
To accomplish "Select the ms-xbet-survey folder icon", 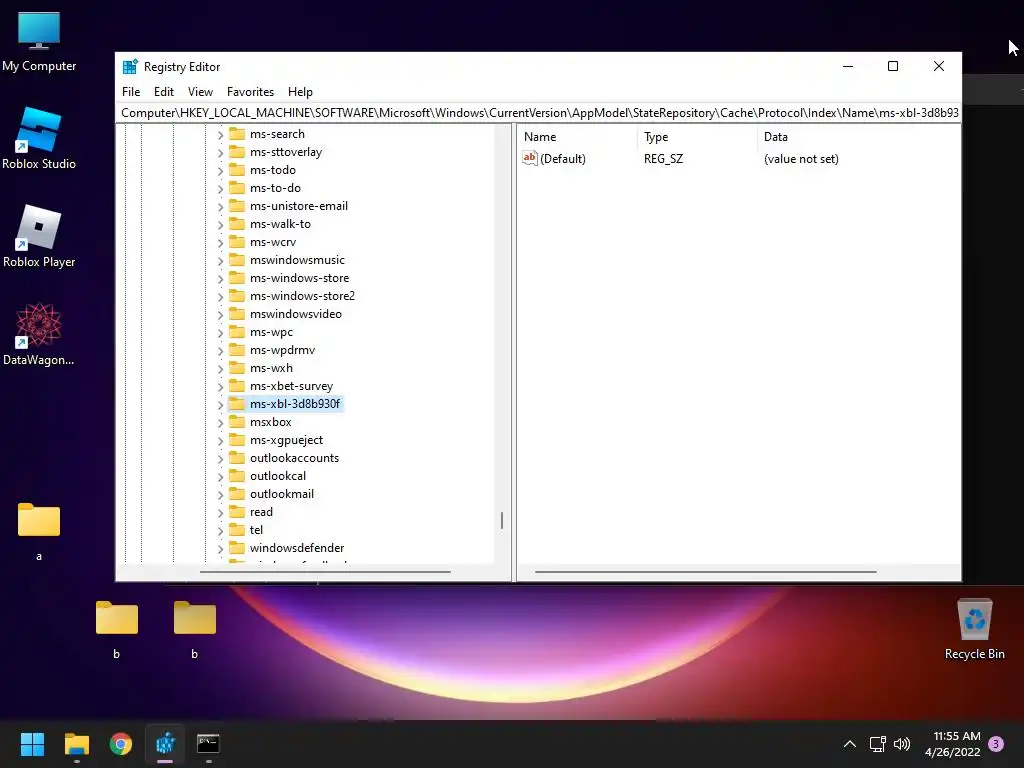I will point(236,386).
